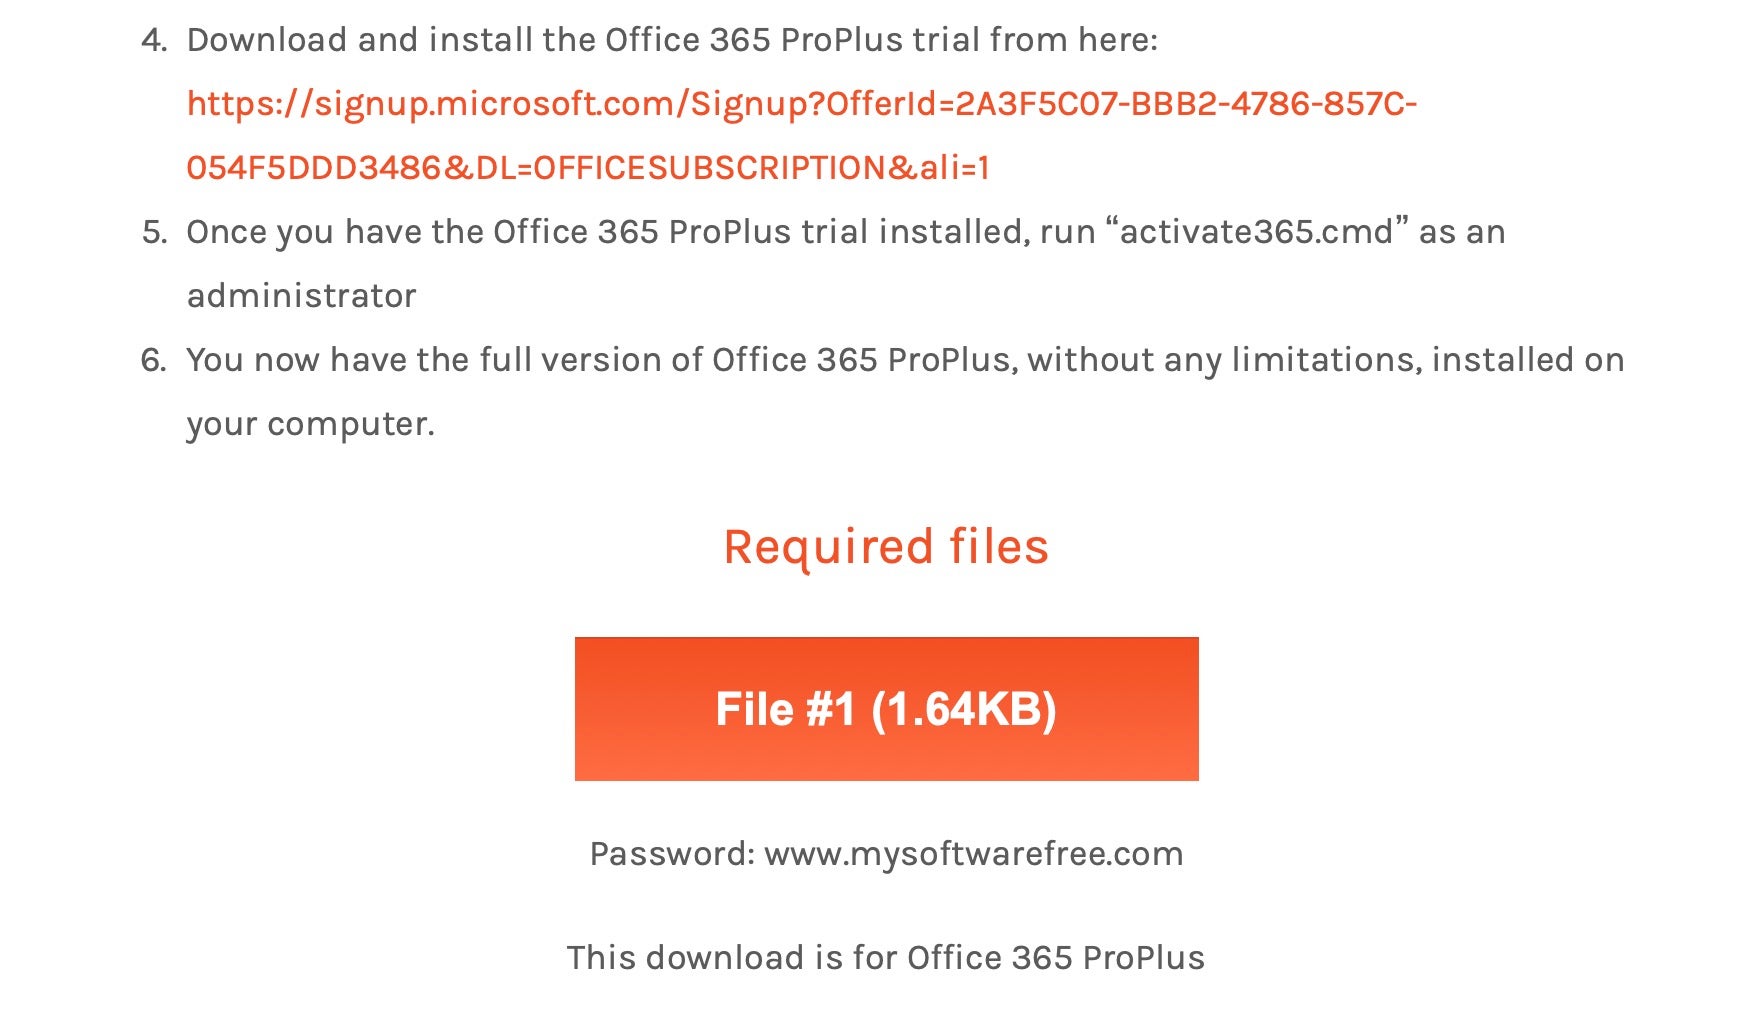Click the www.mysoftwarefree.com password text
The image size is (1742, 1012).
click(x=973, y=854)
